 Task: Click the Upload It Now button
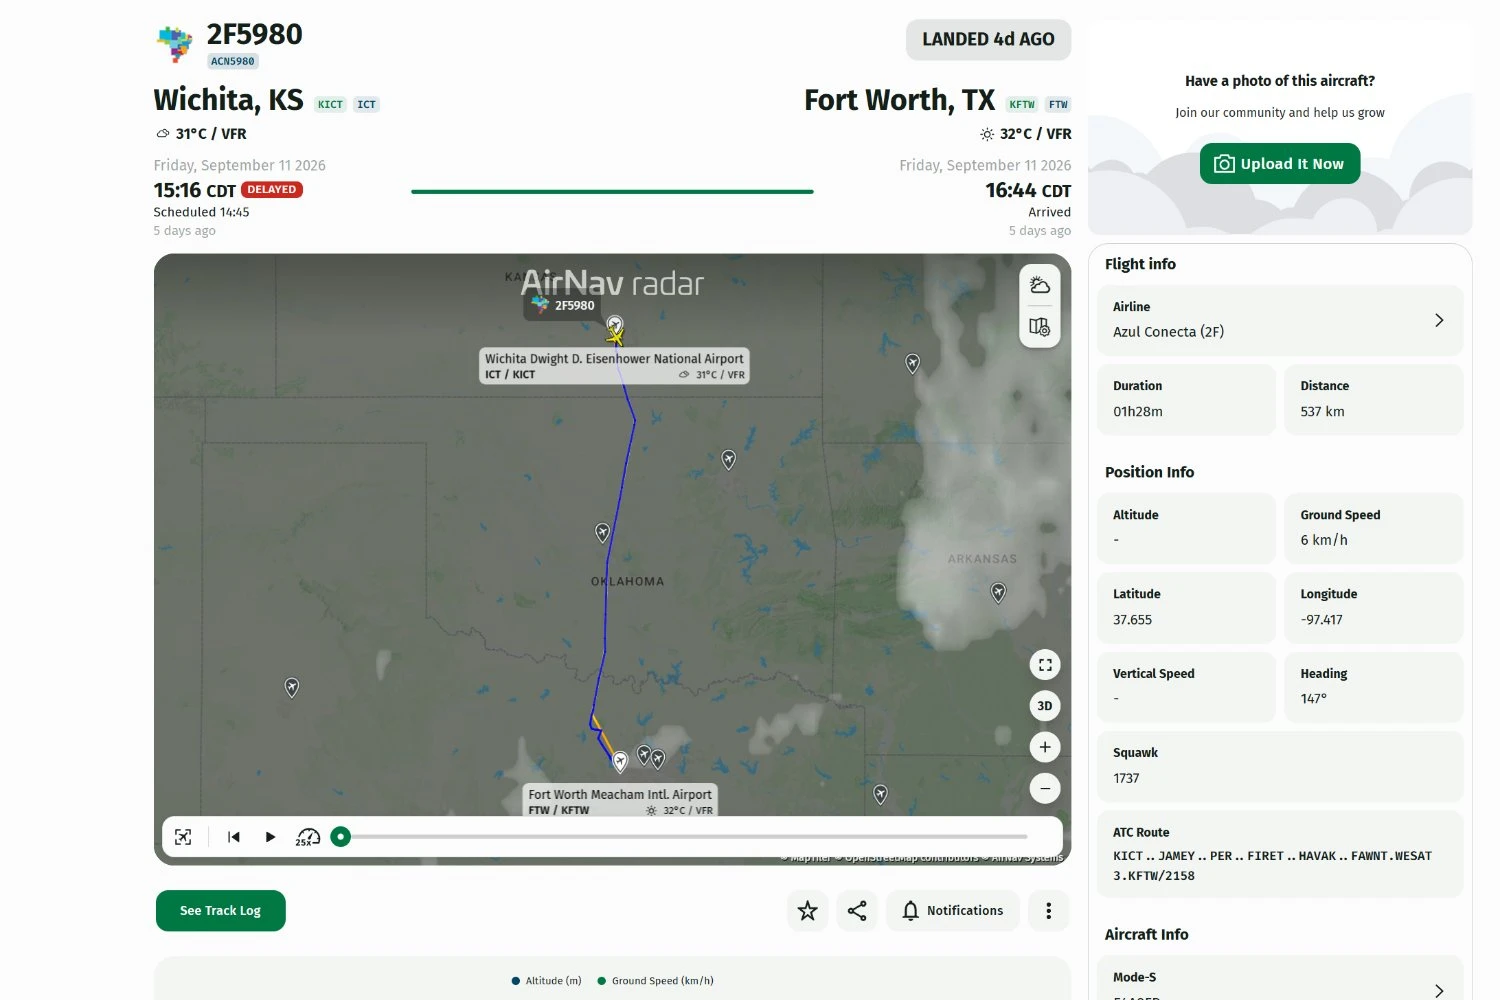pos(1280,164)
